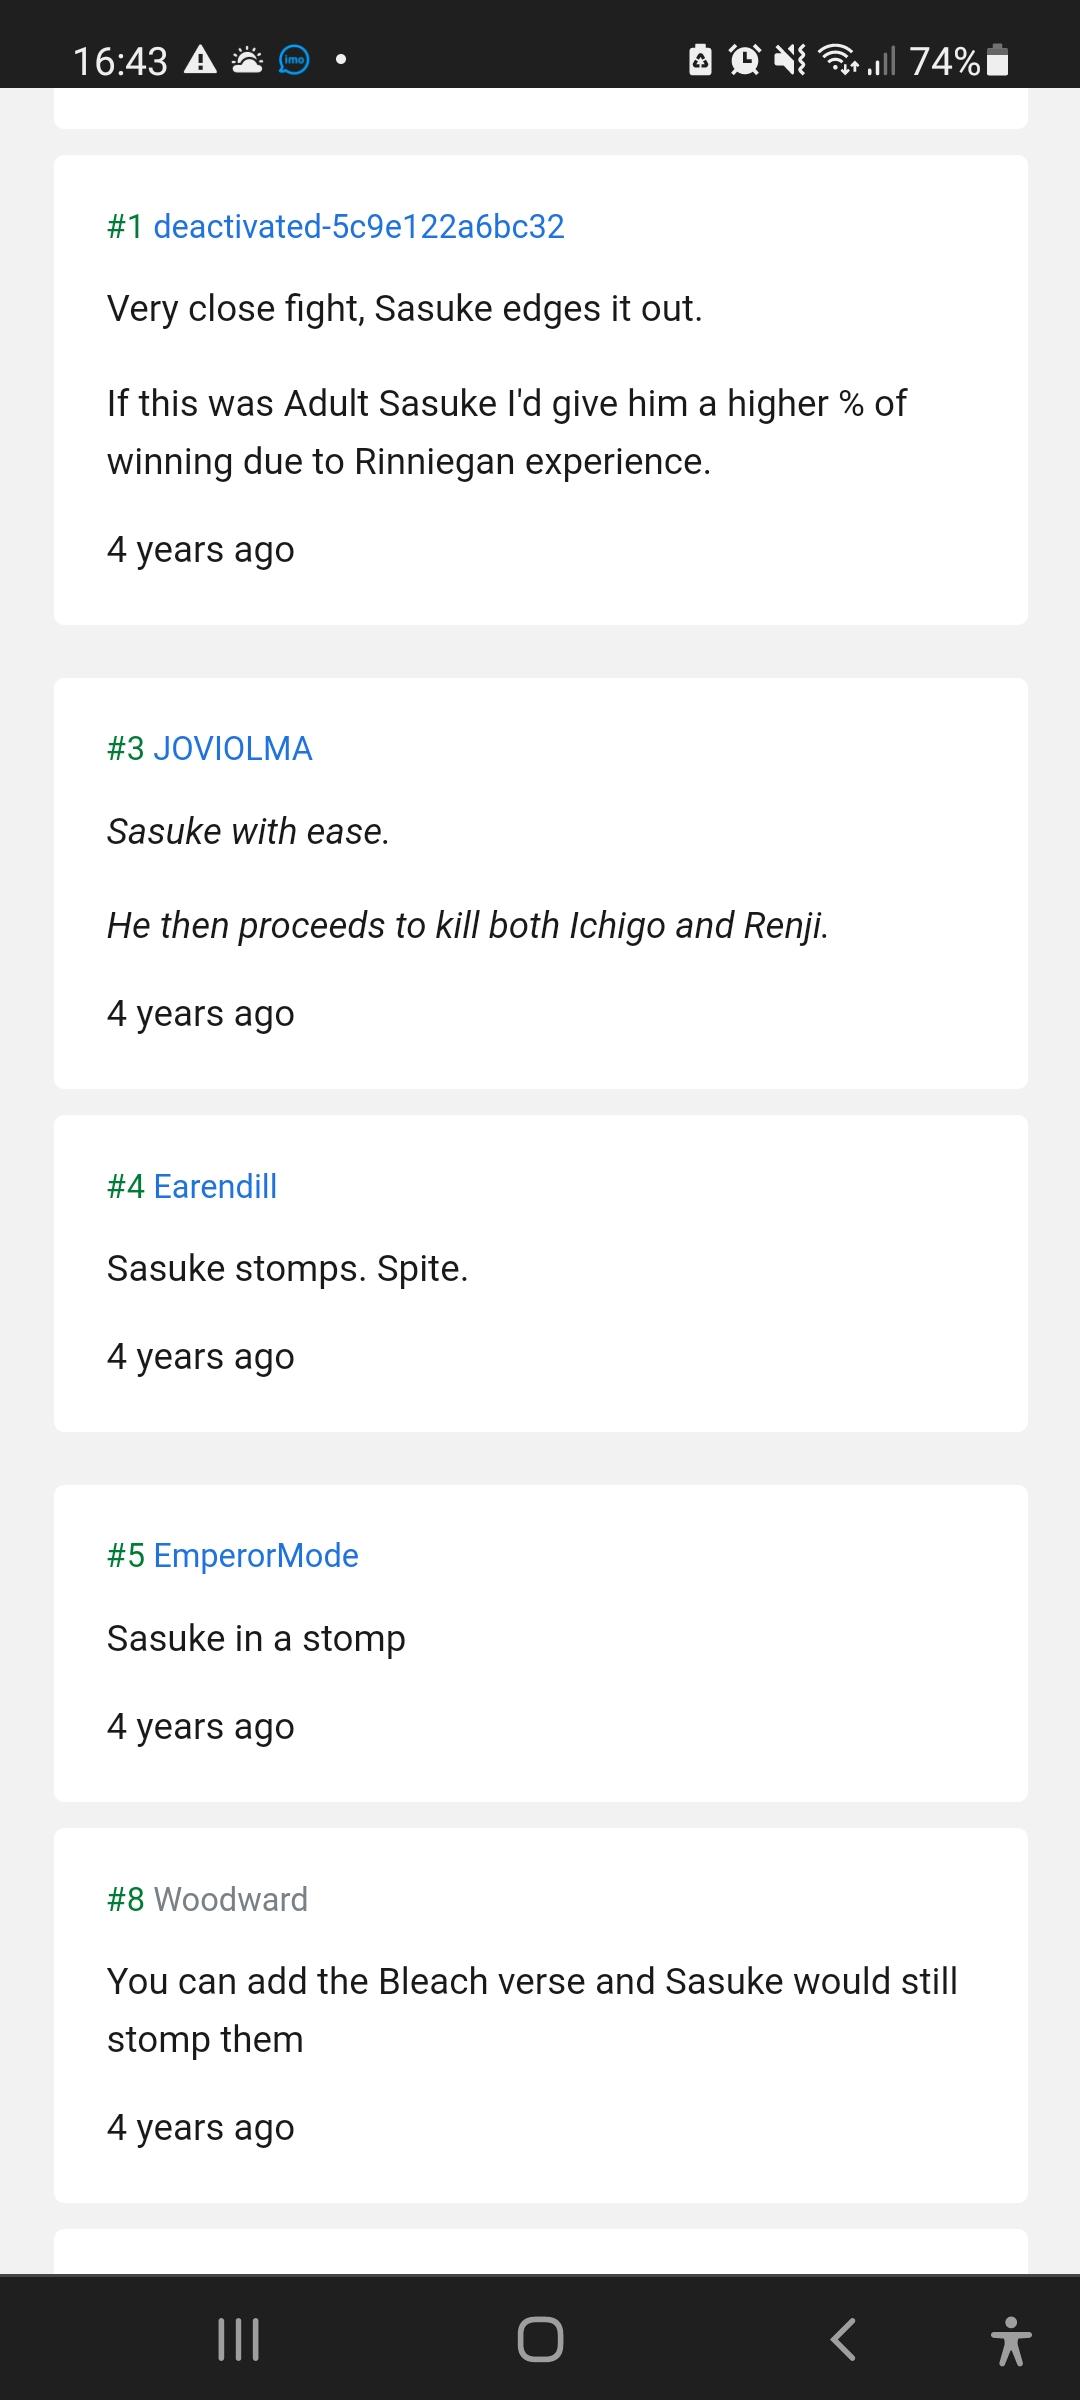Tap the vibrate mode icon
The image size is (1080, 2400).
(x=789, y=60)
